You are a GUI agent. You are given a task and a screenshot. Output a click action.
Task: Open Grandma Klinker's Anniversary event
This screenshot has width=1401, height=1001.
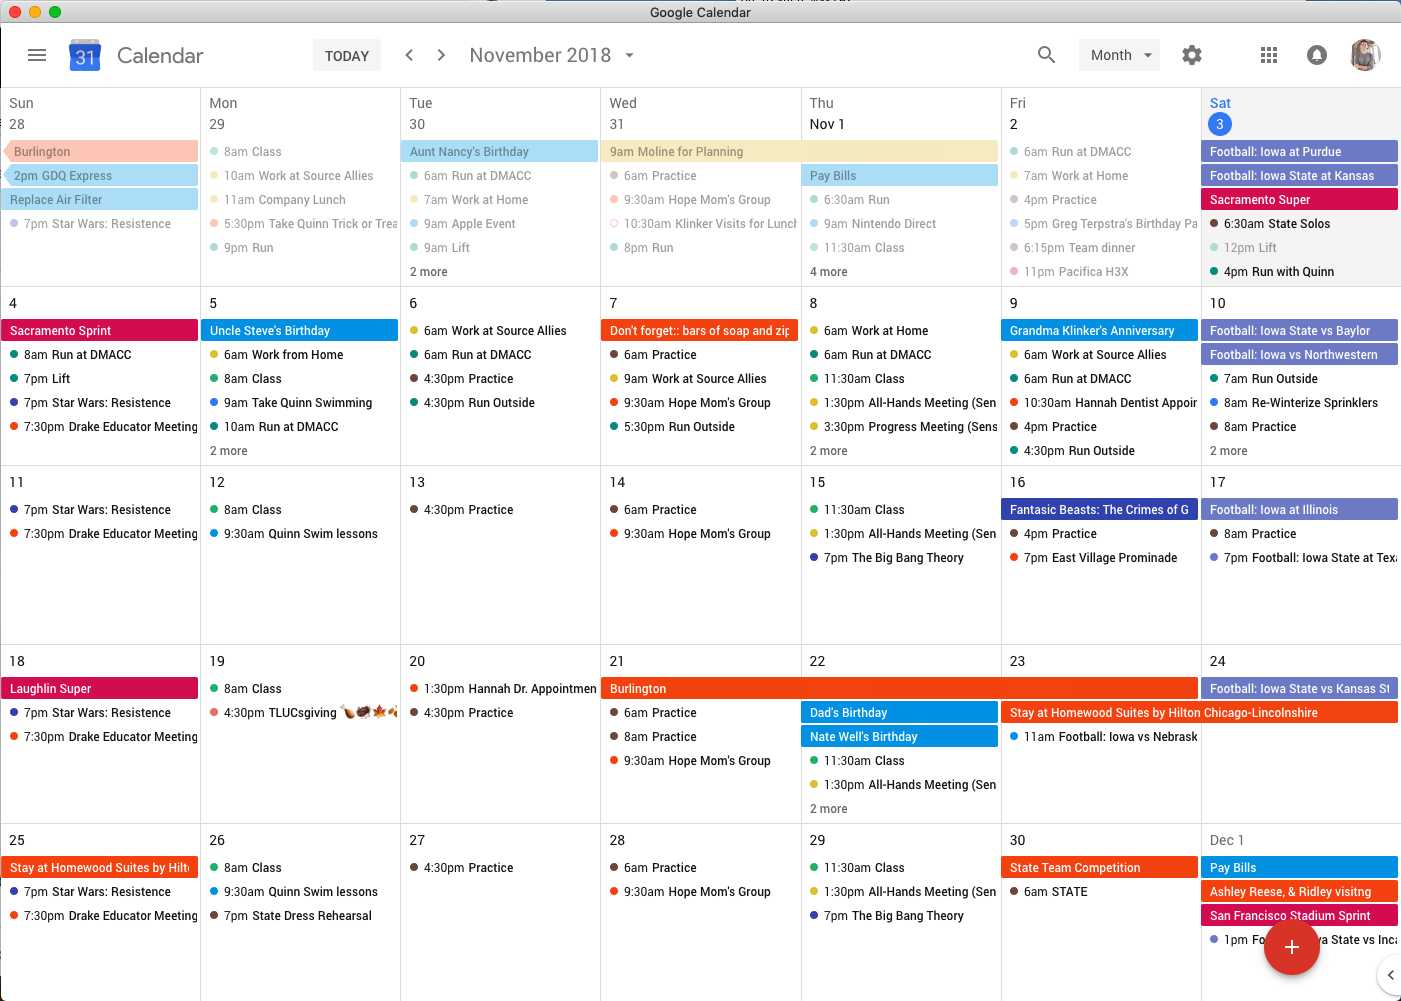[1100, 331]
